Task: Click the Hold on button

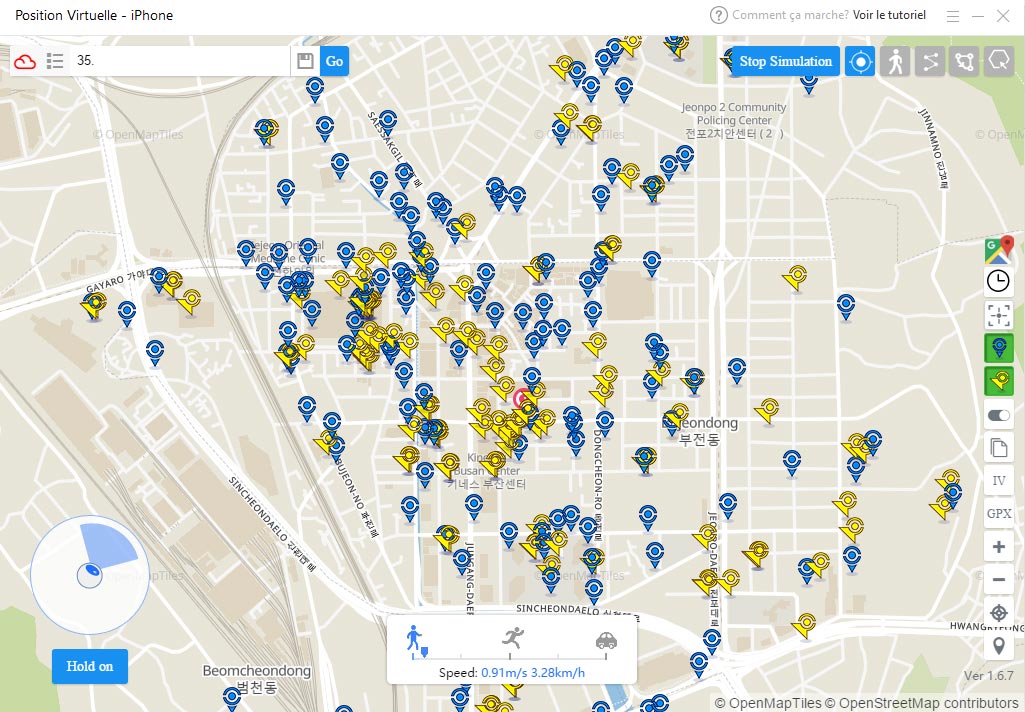Action: click(90, 666)
